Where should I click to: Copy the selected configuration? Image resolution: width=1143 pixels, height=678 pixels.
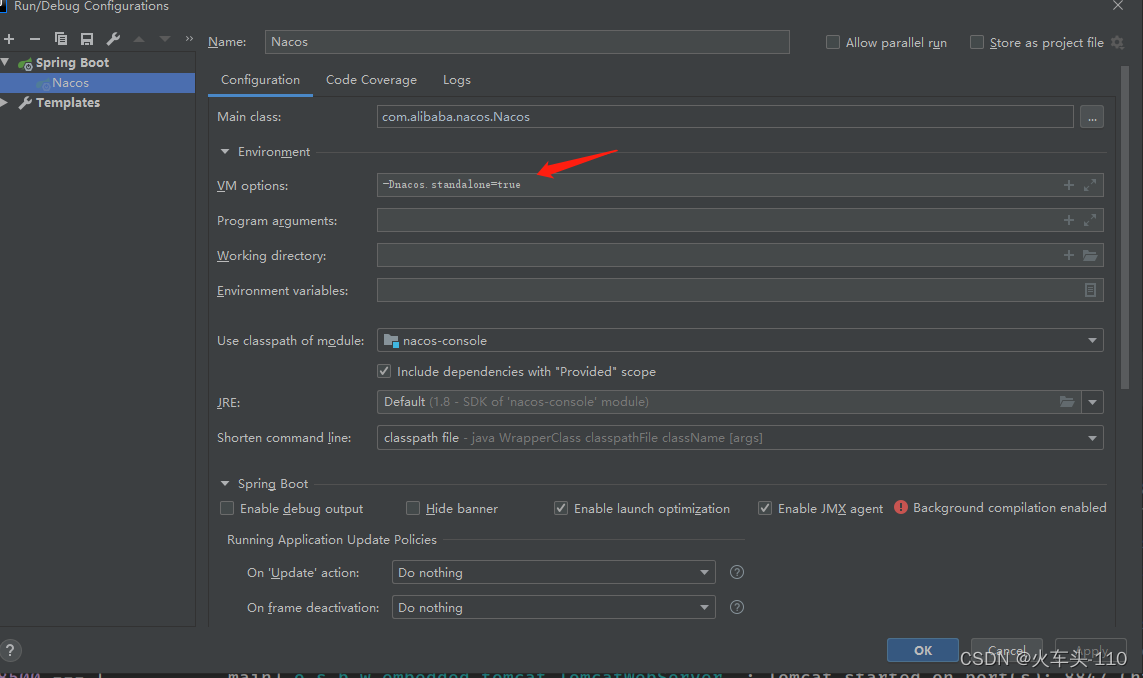61,39
